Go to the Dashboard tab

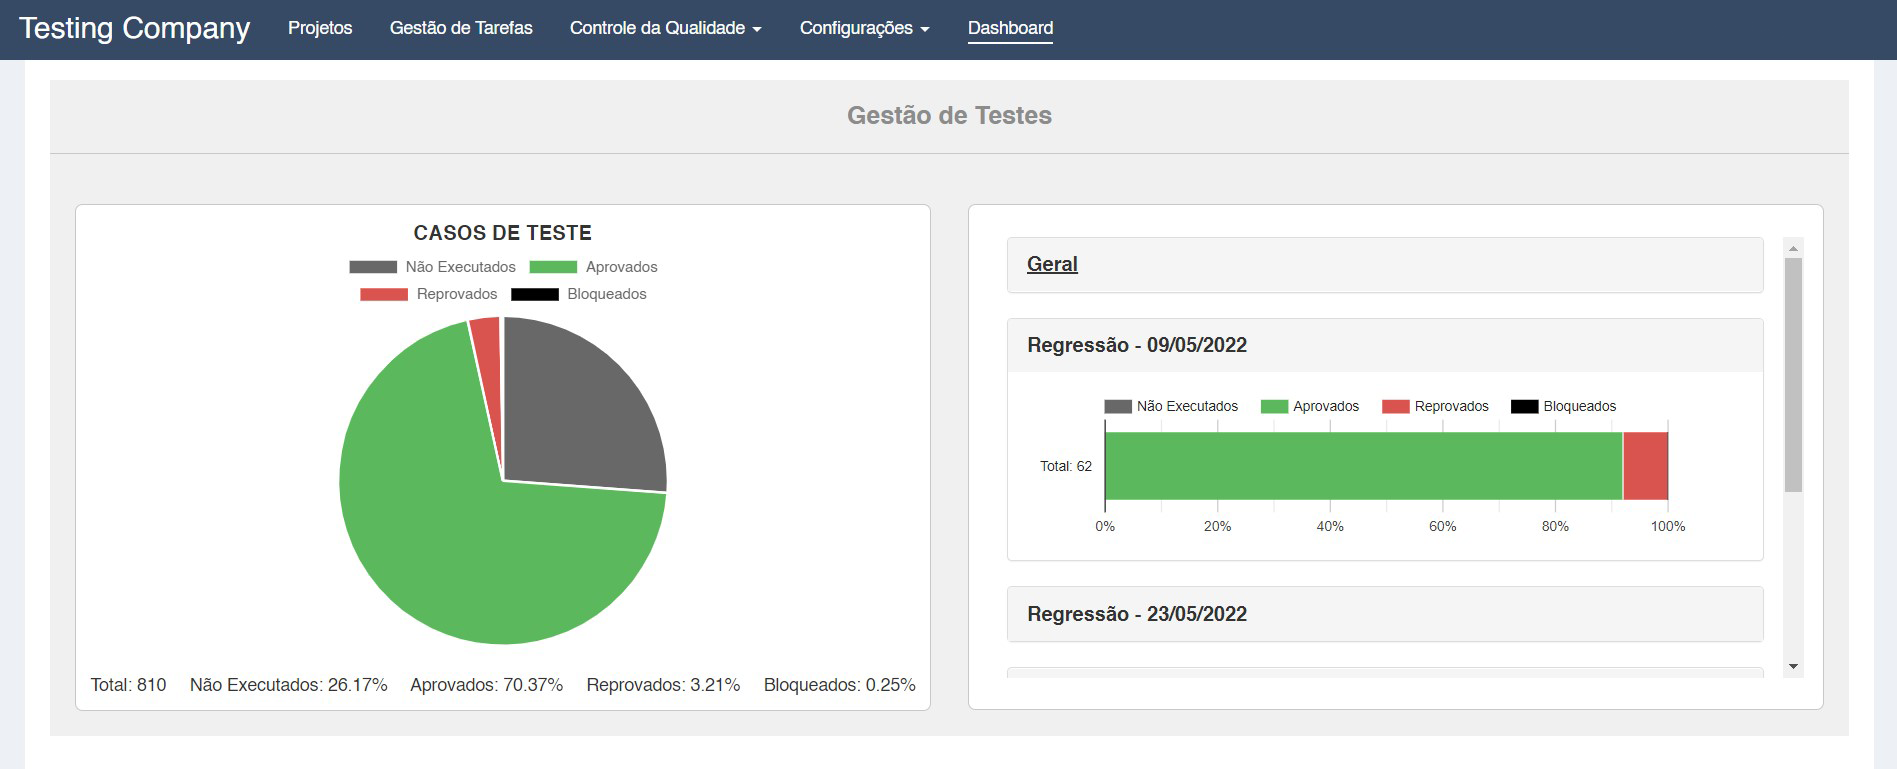pos(1010,28)
